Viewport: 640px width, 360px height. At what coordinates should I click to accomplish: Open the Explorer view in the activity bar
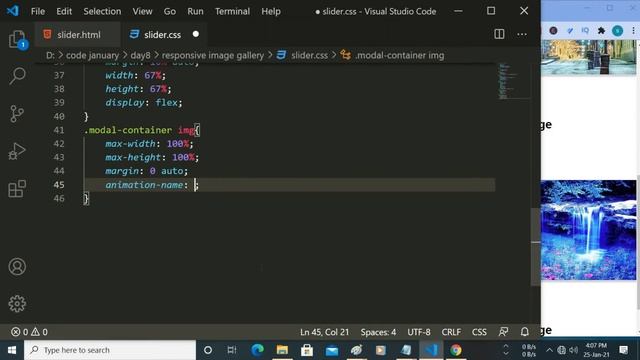(17, 40)
